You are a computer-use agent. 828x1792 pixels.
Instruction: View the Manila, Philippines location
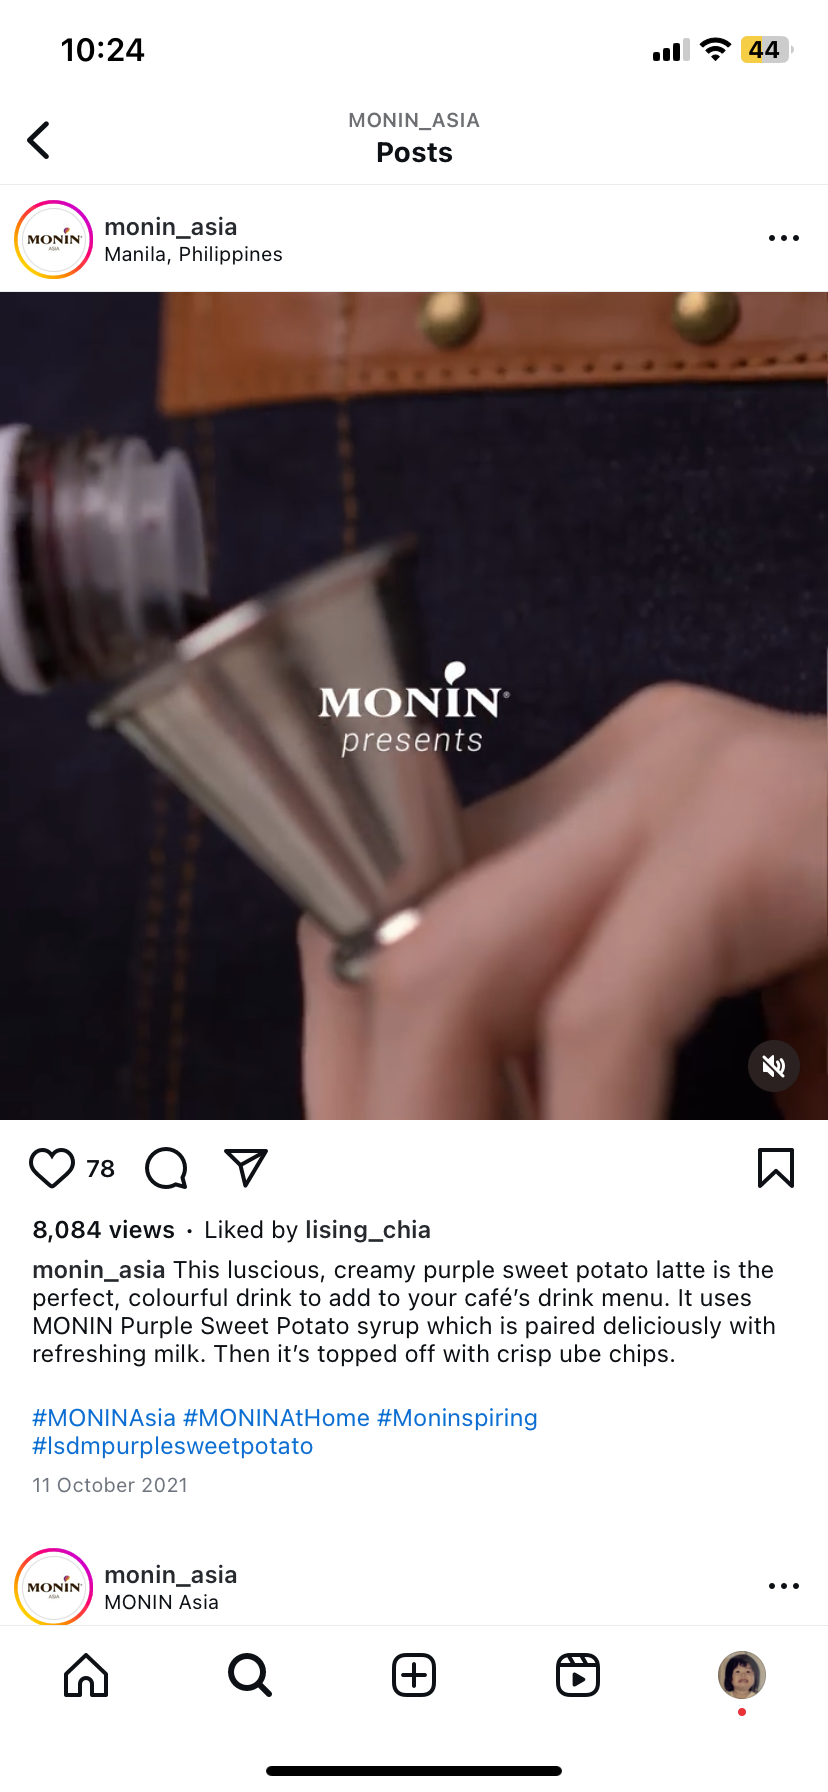coord(194,254)
